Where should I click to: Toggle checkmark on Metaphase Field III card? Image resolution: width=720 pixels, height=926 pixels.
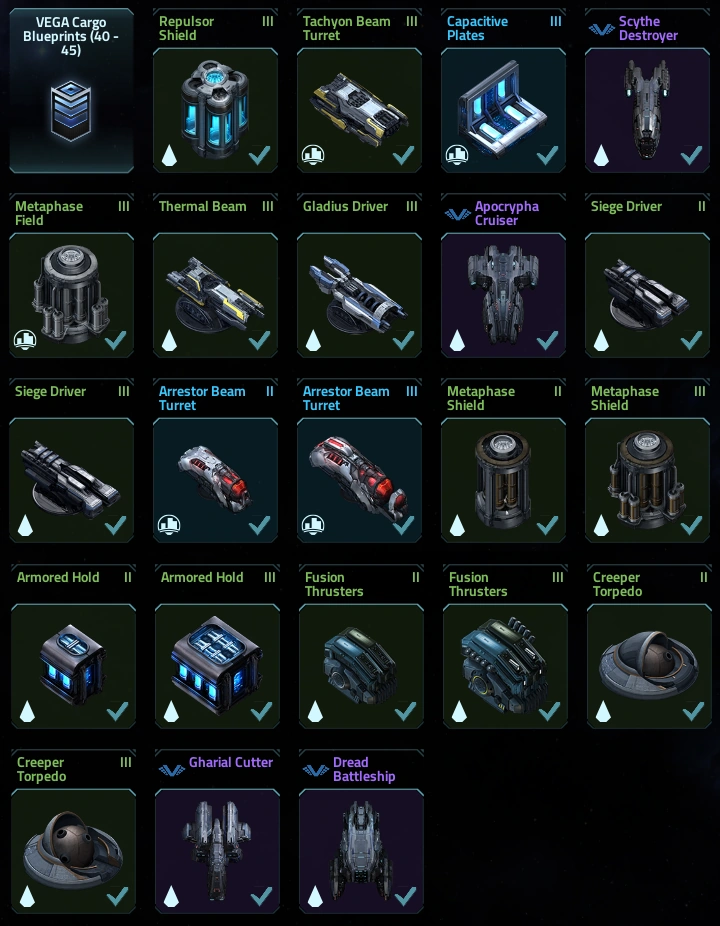pyautogui.click(x=115, y=340)
